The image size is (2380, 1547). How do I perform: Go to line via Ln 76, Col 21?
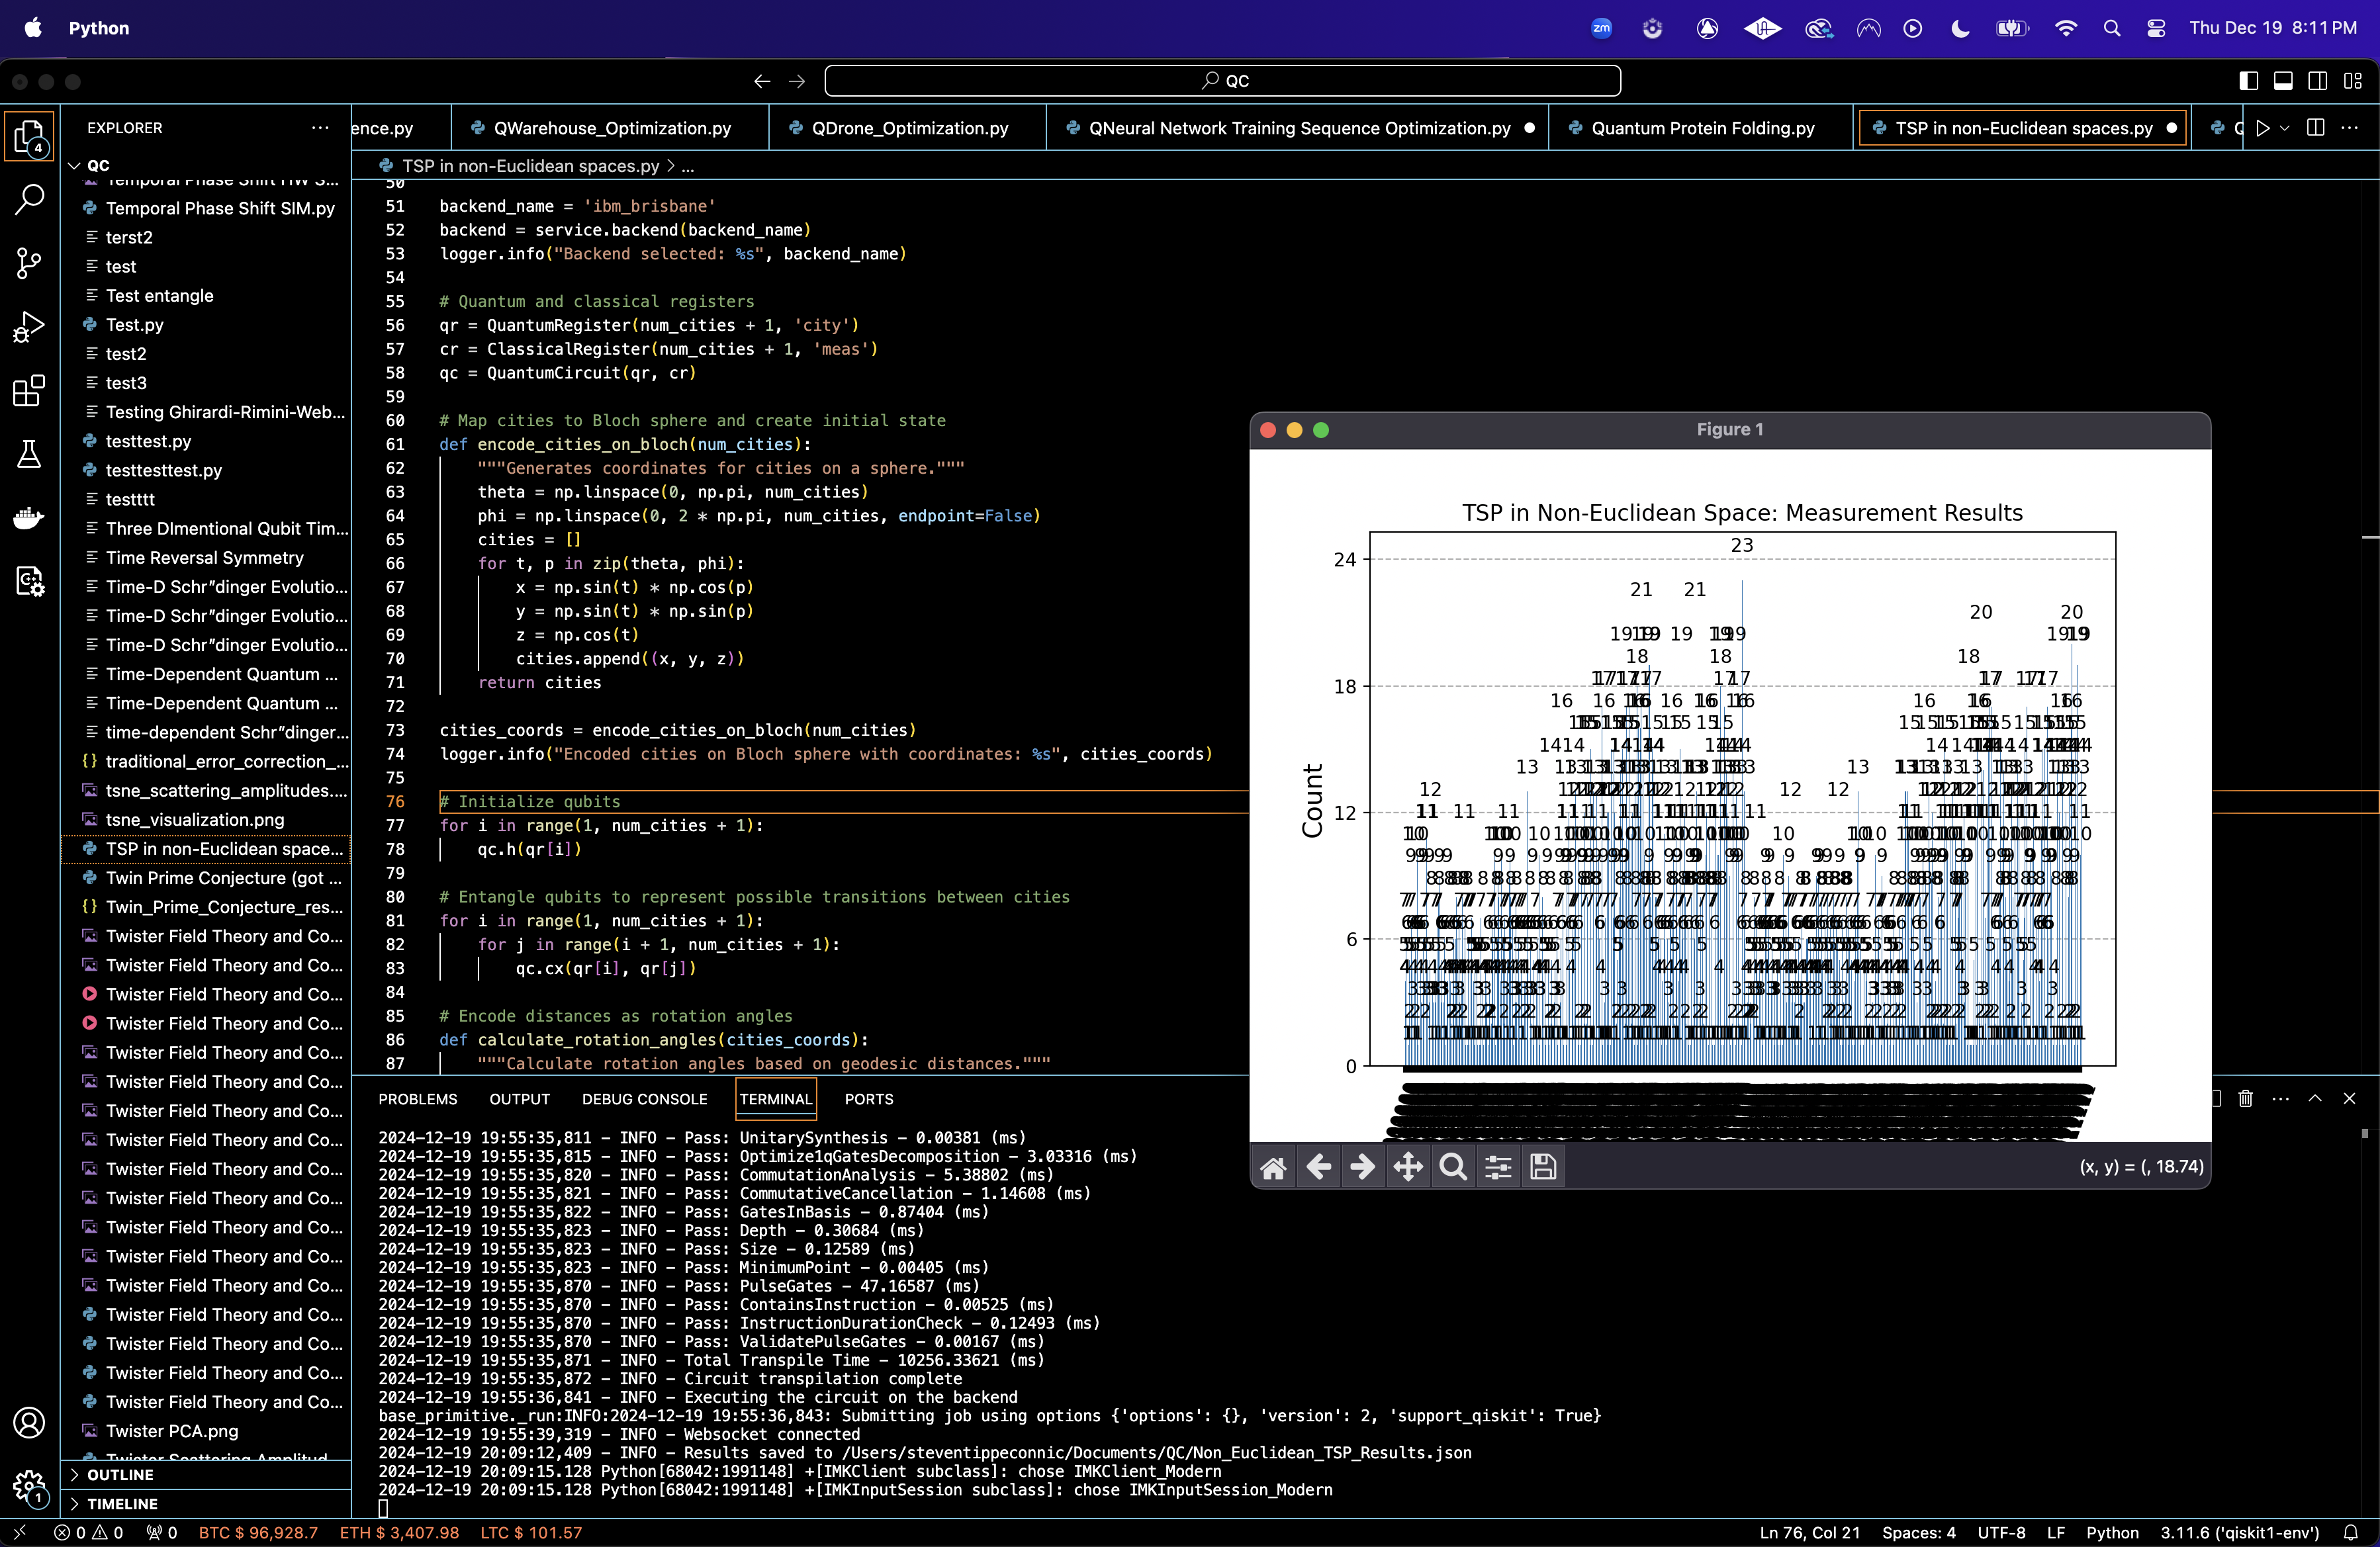1810,1532
